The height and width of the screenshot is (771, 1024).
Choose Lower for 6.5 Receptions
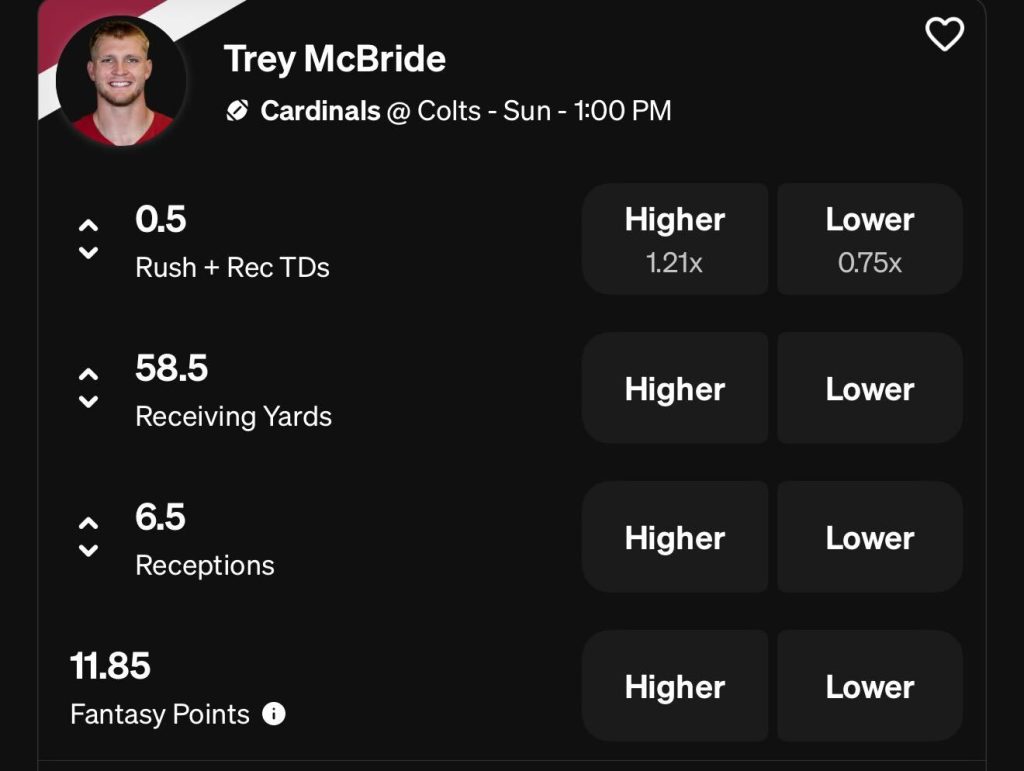[870, 537]
